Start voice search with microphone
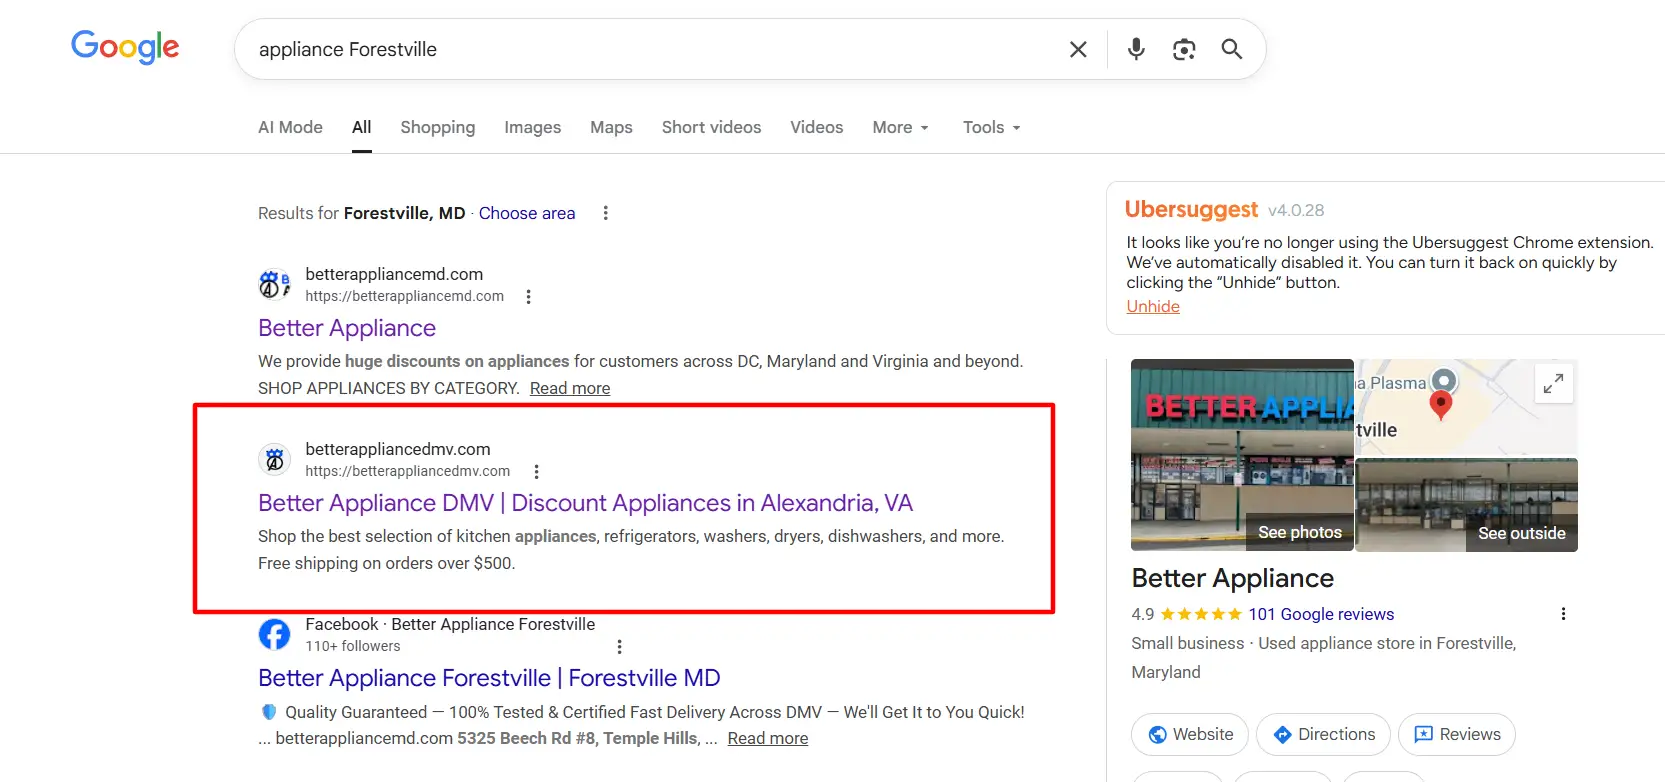 [x=1136, y=49]
